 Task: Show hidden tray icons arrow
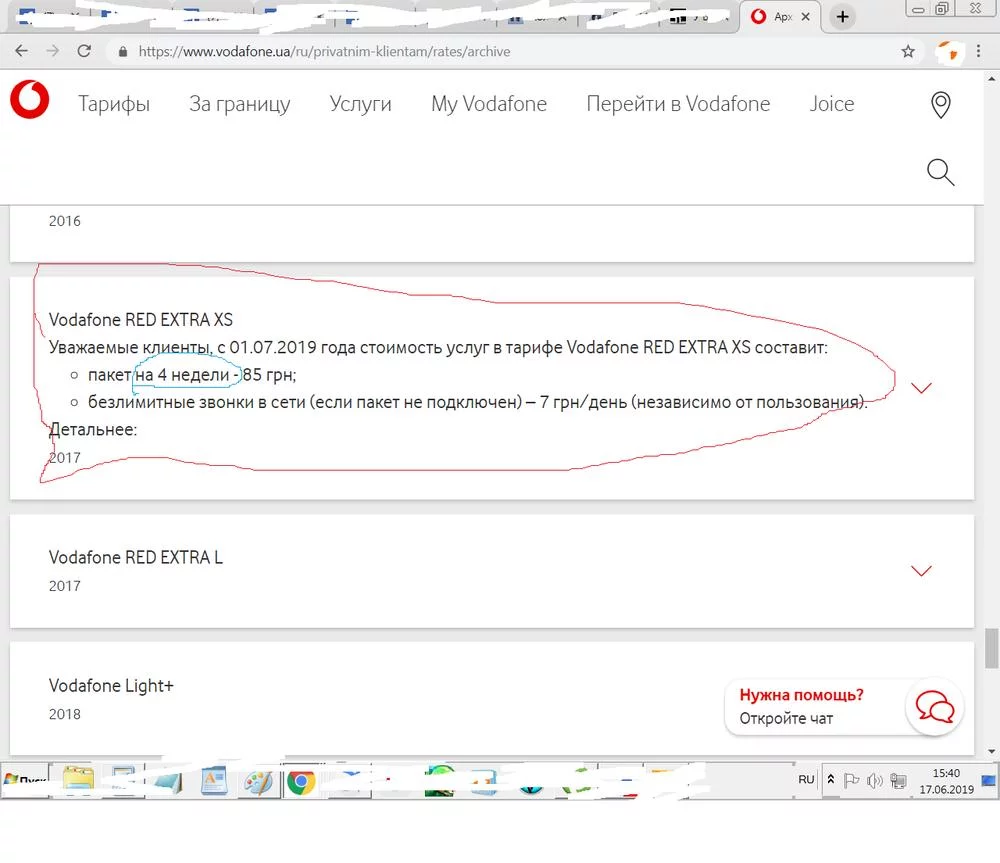pos(830,779)
